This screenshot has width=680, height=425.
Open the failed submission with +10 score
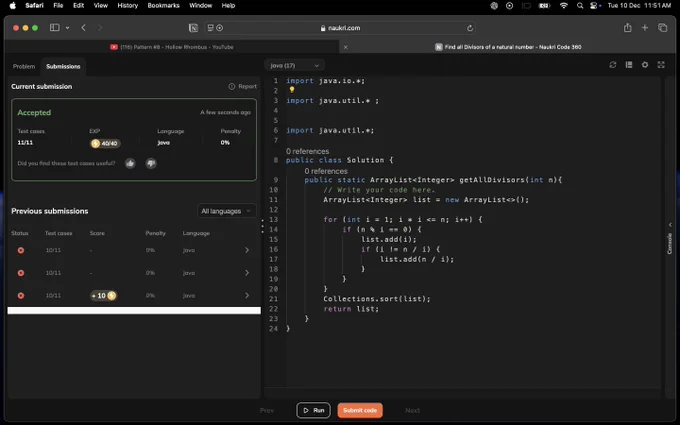[132, 295]
